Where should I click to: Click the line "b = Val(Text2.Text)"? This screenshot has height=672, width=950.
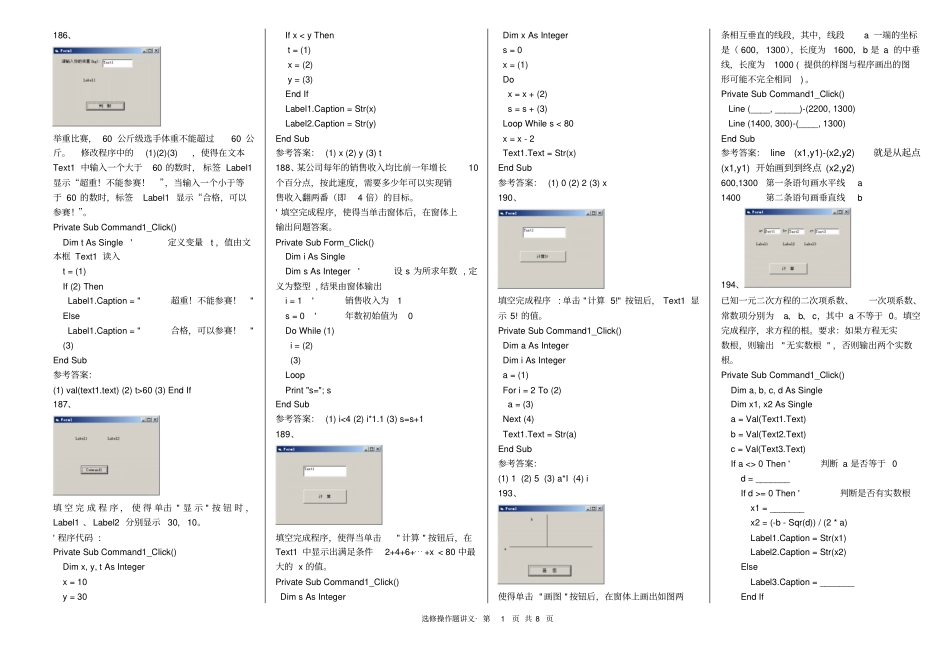(x=768, y=434)
